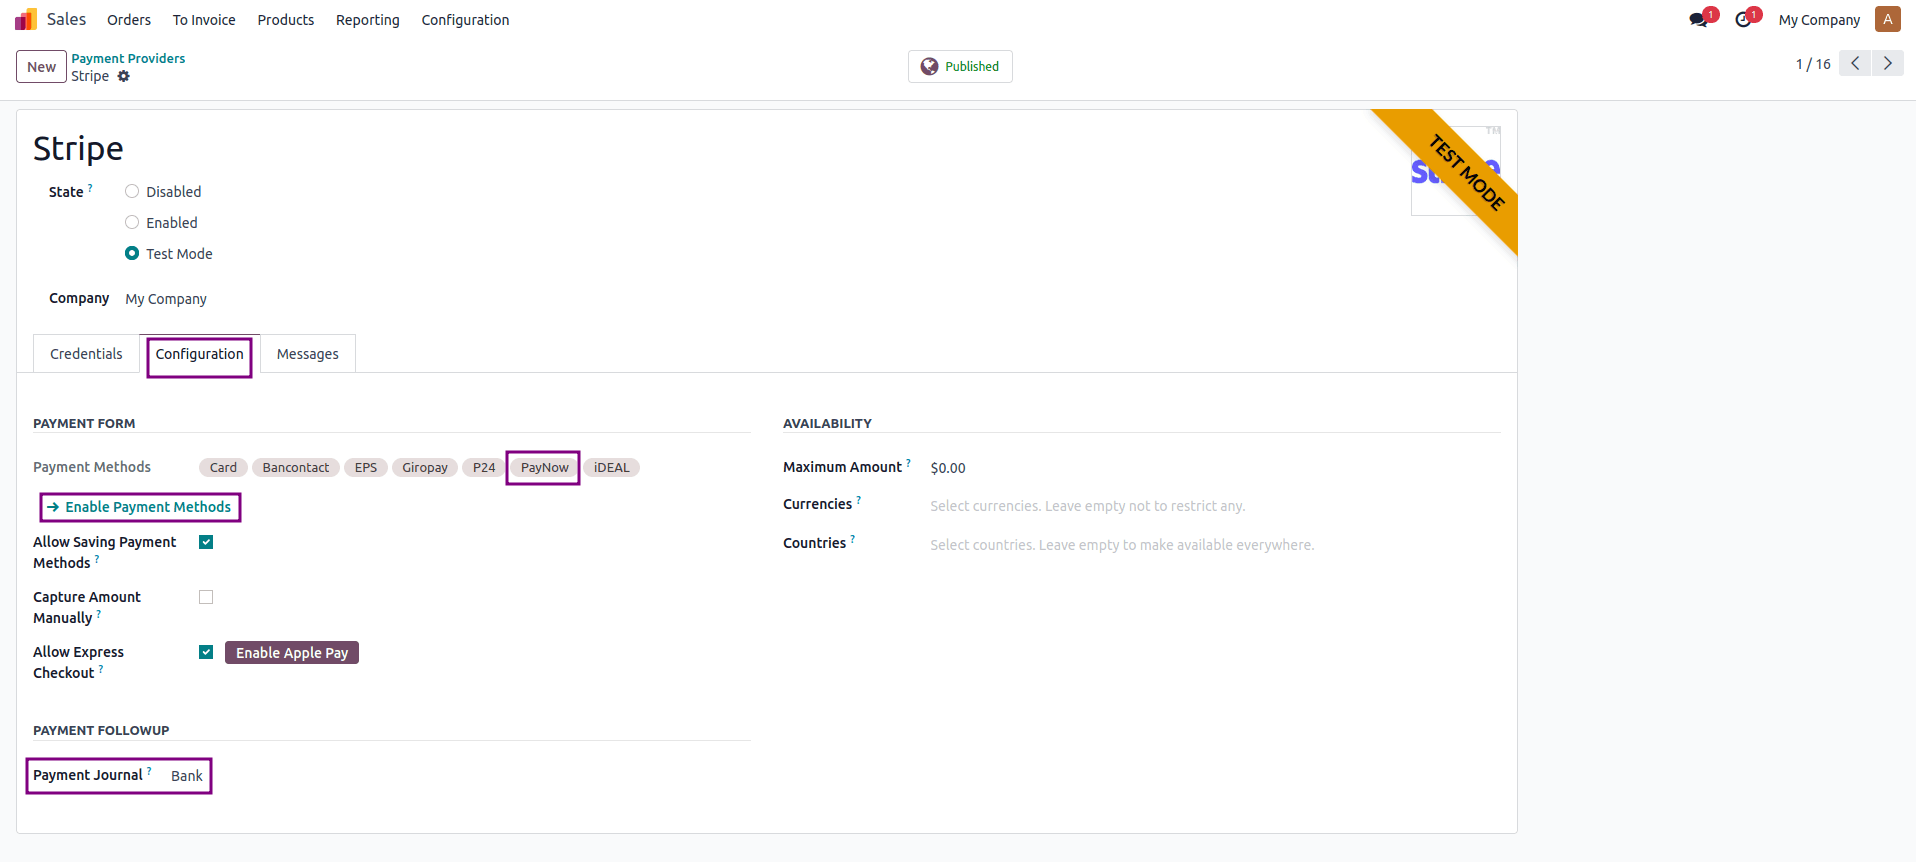Viewport: 1916px width, 862px height.
Task: Go to next record arrow
Action: 1888,63
